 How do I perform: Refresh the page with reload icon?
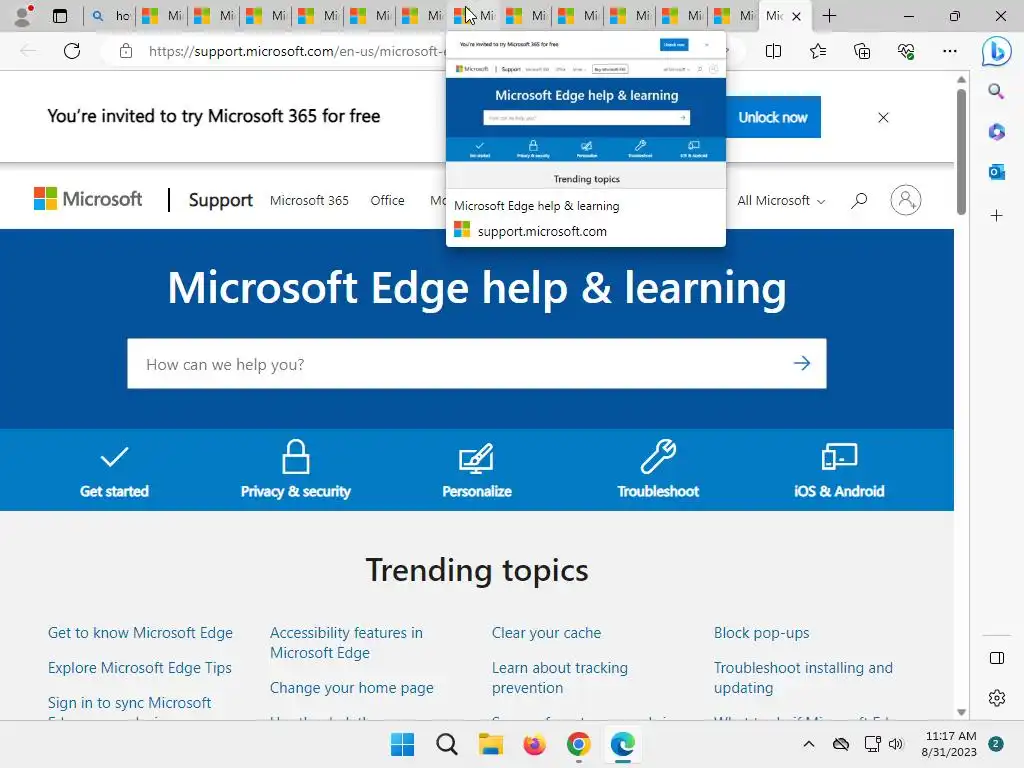(x=72, y=51)
